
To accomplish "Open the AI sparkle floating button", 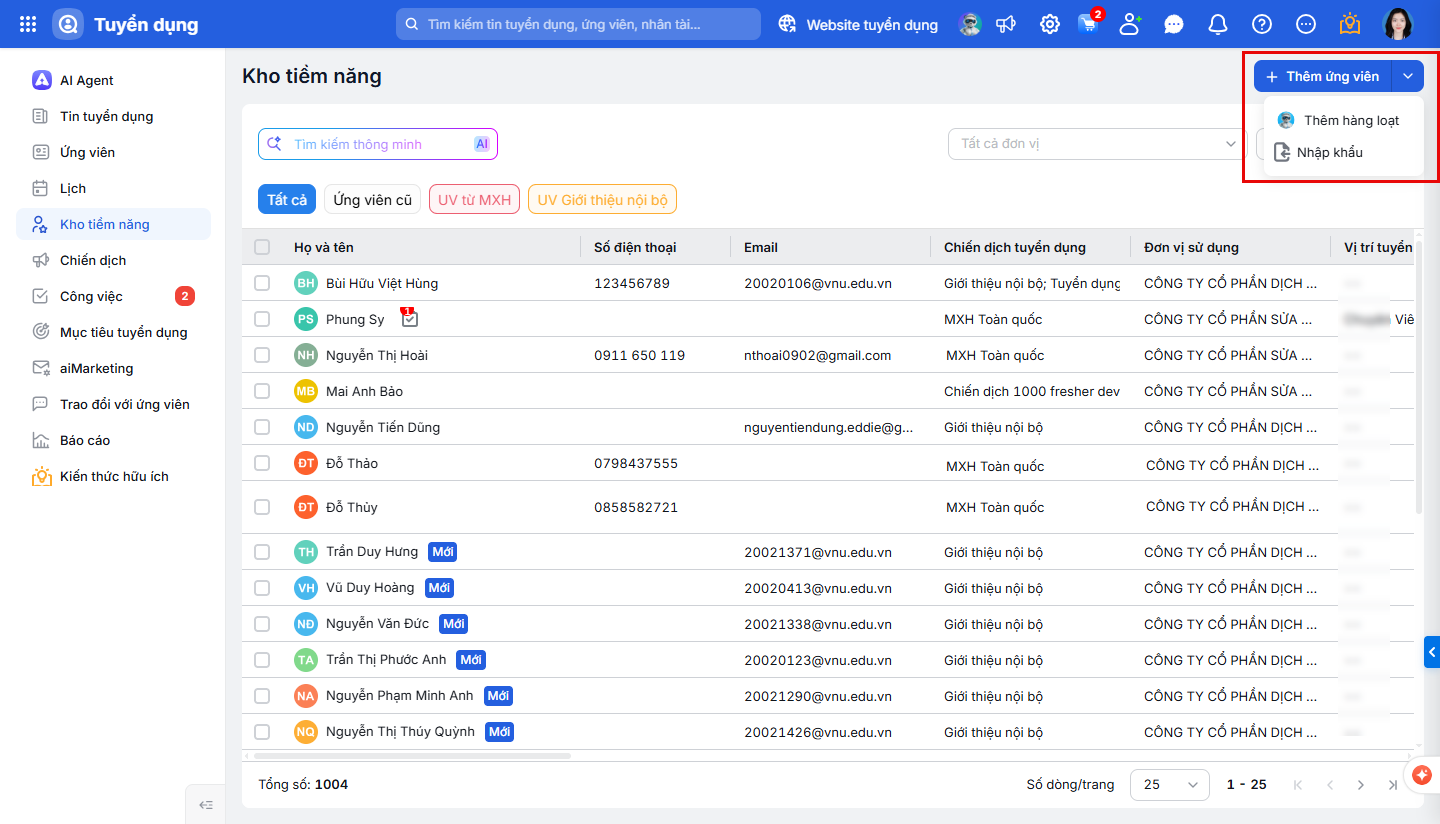I will click(1423, 775).
